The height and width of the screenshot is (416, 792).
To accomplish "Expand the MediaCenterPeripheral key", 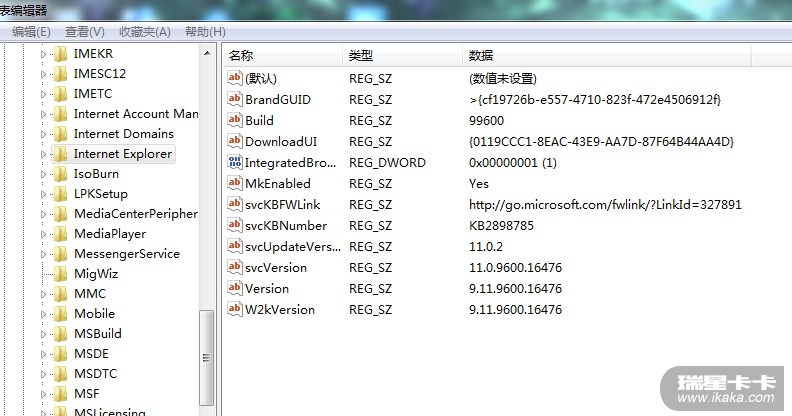I will [43, 215].
